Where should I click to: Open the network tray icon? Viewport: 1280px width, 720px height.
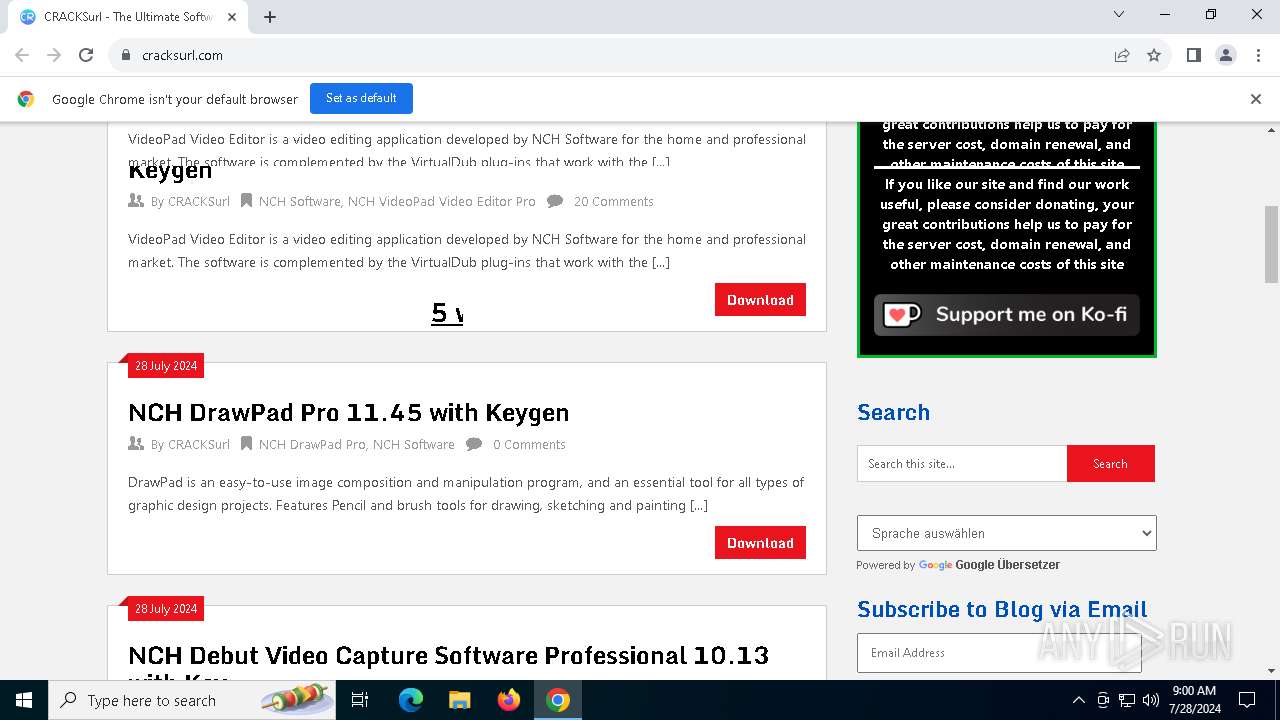1127,700
